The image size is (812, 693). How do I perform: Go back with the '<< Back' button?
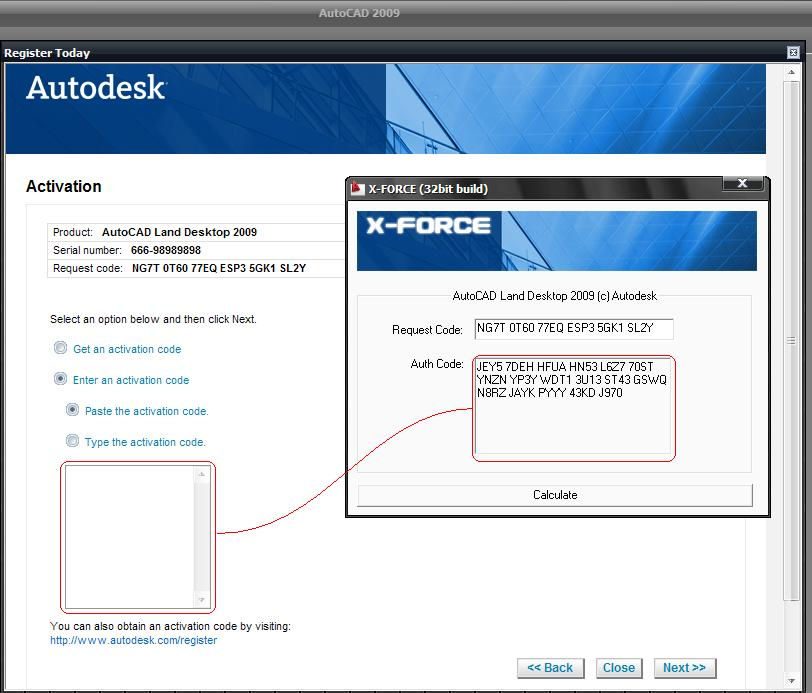tap(550, 668)
